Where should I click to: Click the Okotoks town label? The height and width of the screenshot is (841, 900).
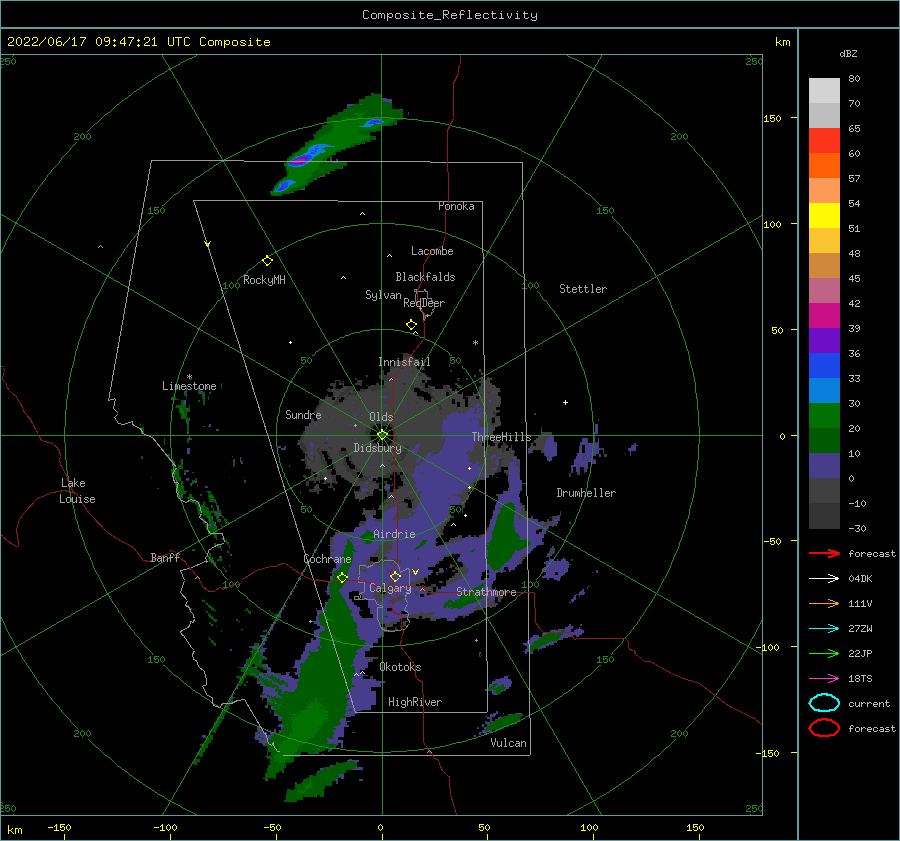tap(400, 666)
